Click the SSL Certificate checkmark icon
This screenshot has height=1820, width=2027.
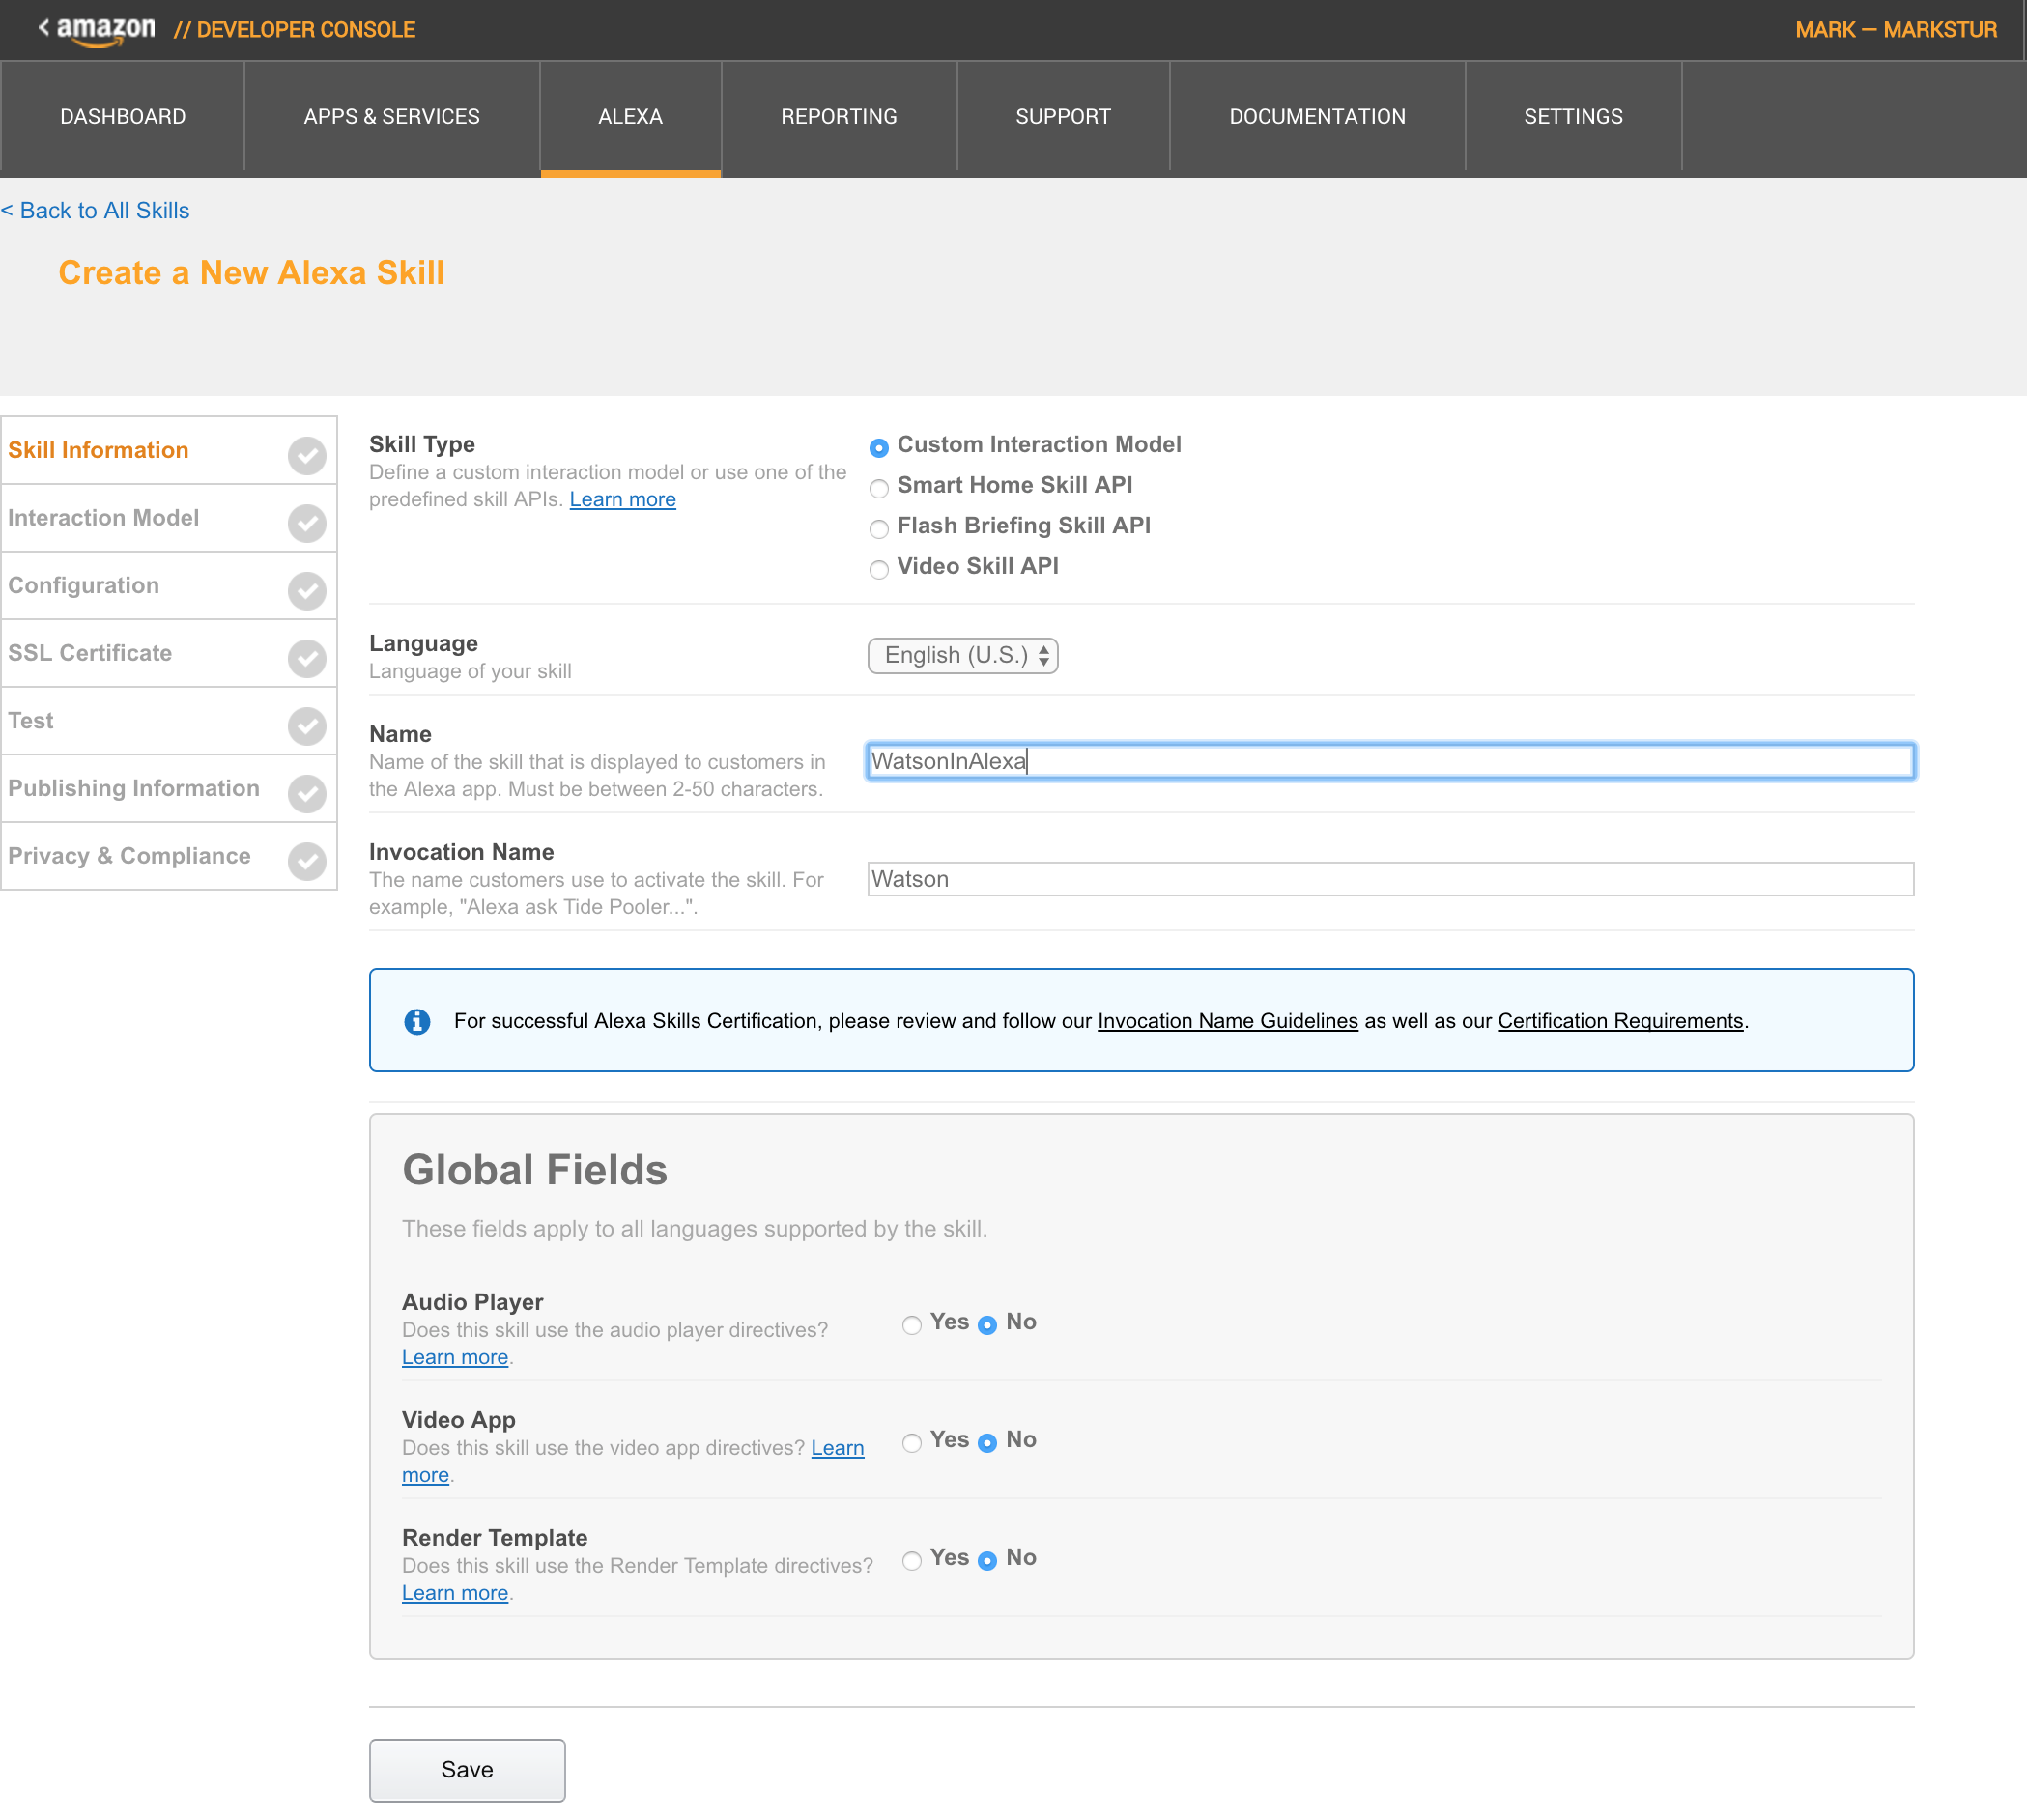click(x=307, y=658)
